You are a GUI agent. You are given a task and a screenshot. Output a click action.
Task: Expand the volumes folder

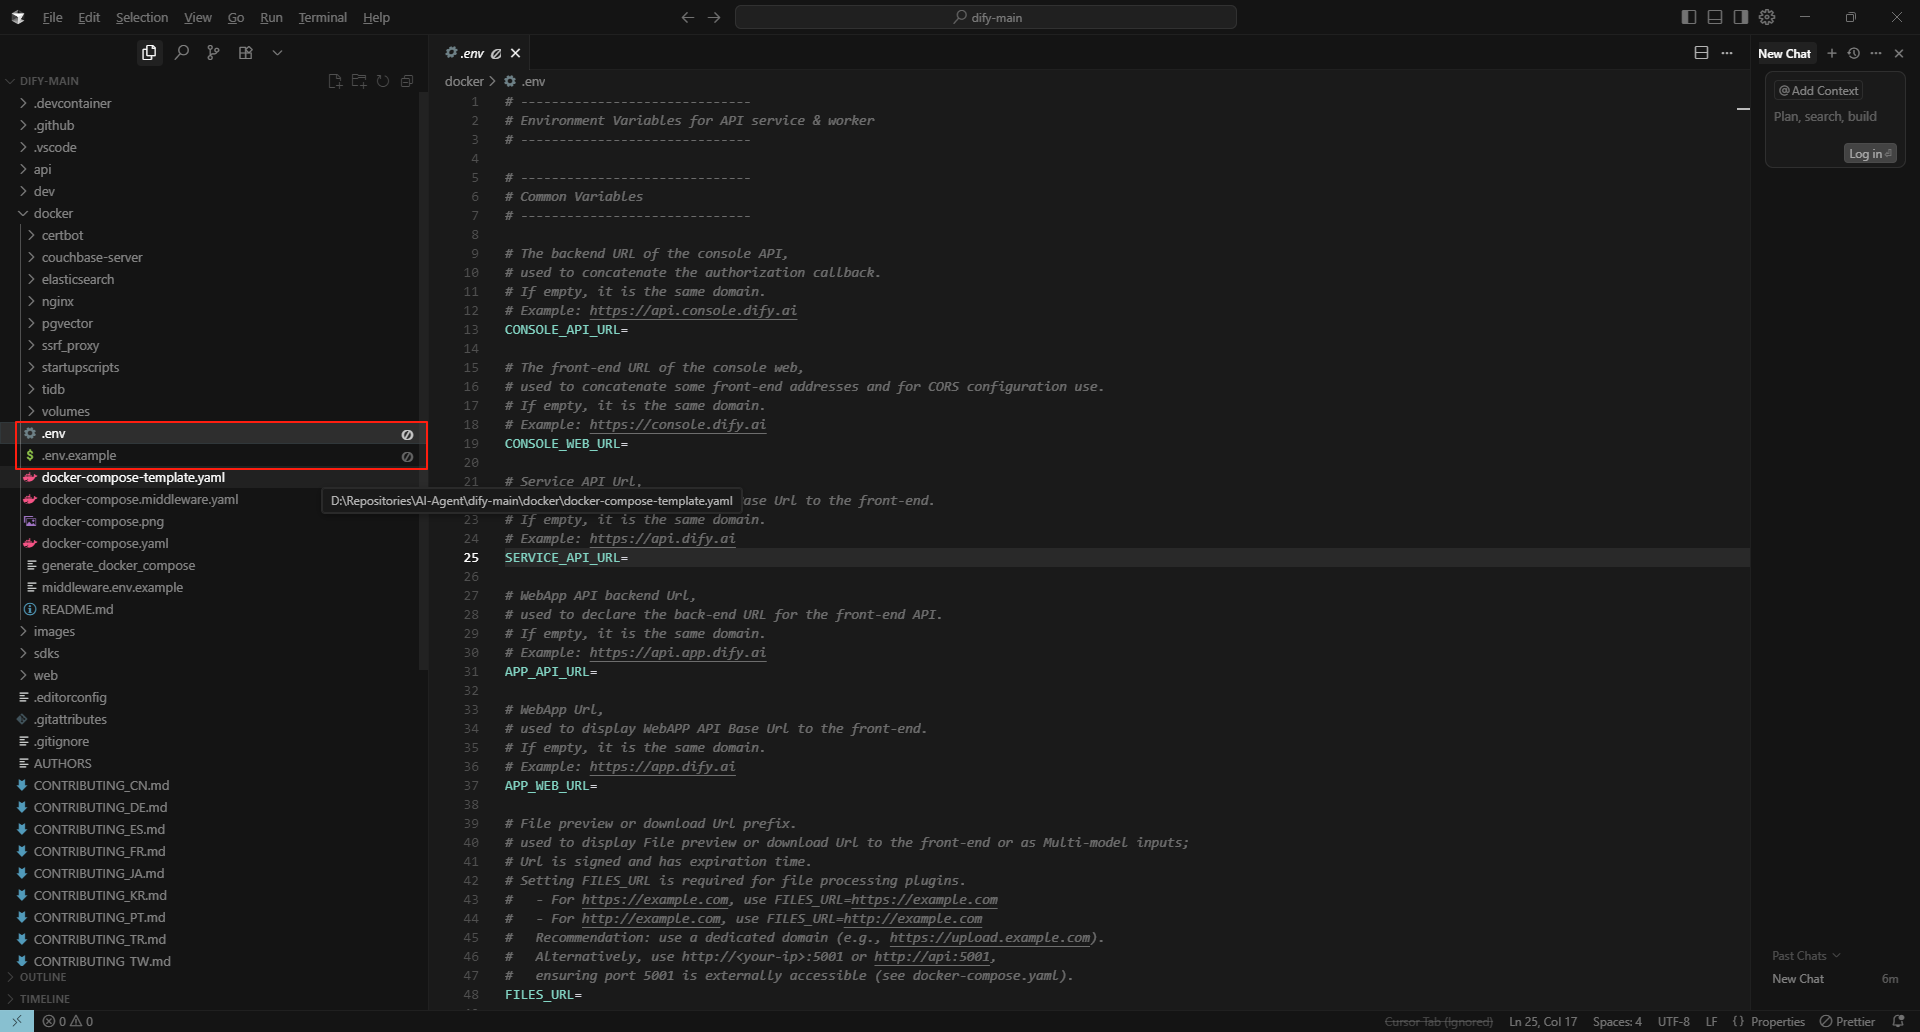tap(66, 411)
